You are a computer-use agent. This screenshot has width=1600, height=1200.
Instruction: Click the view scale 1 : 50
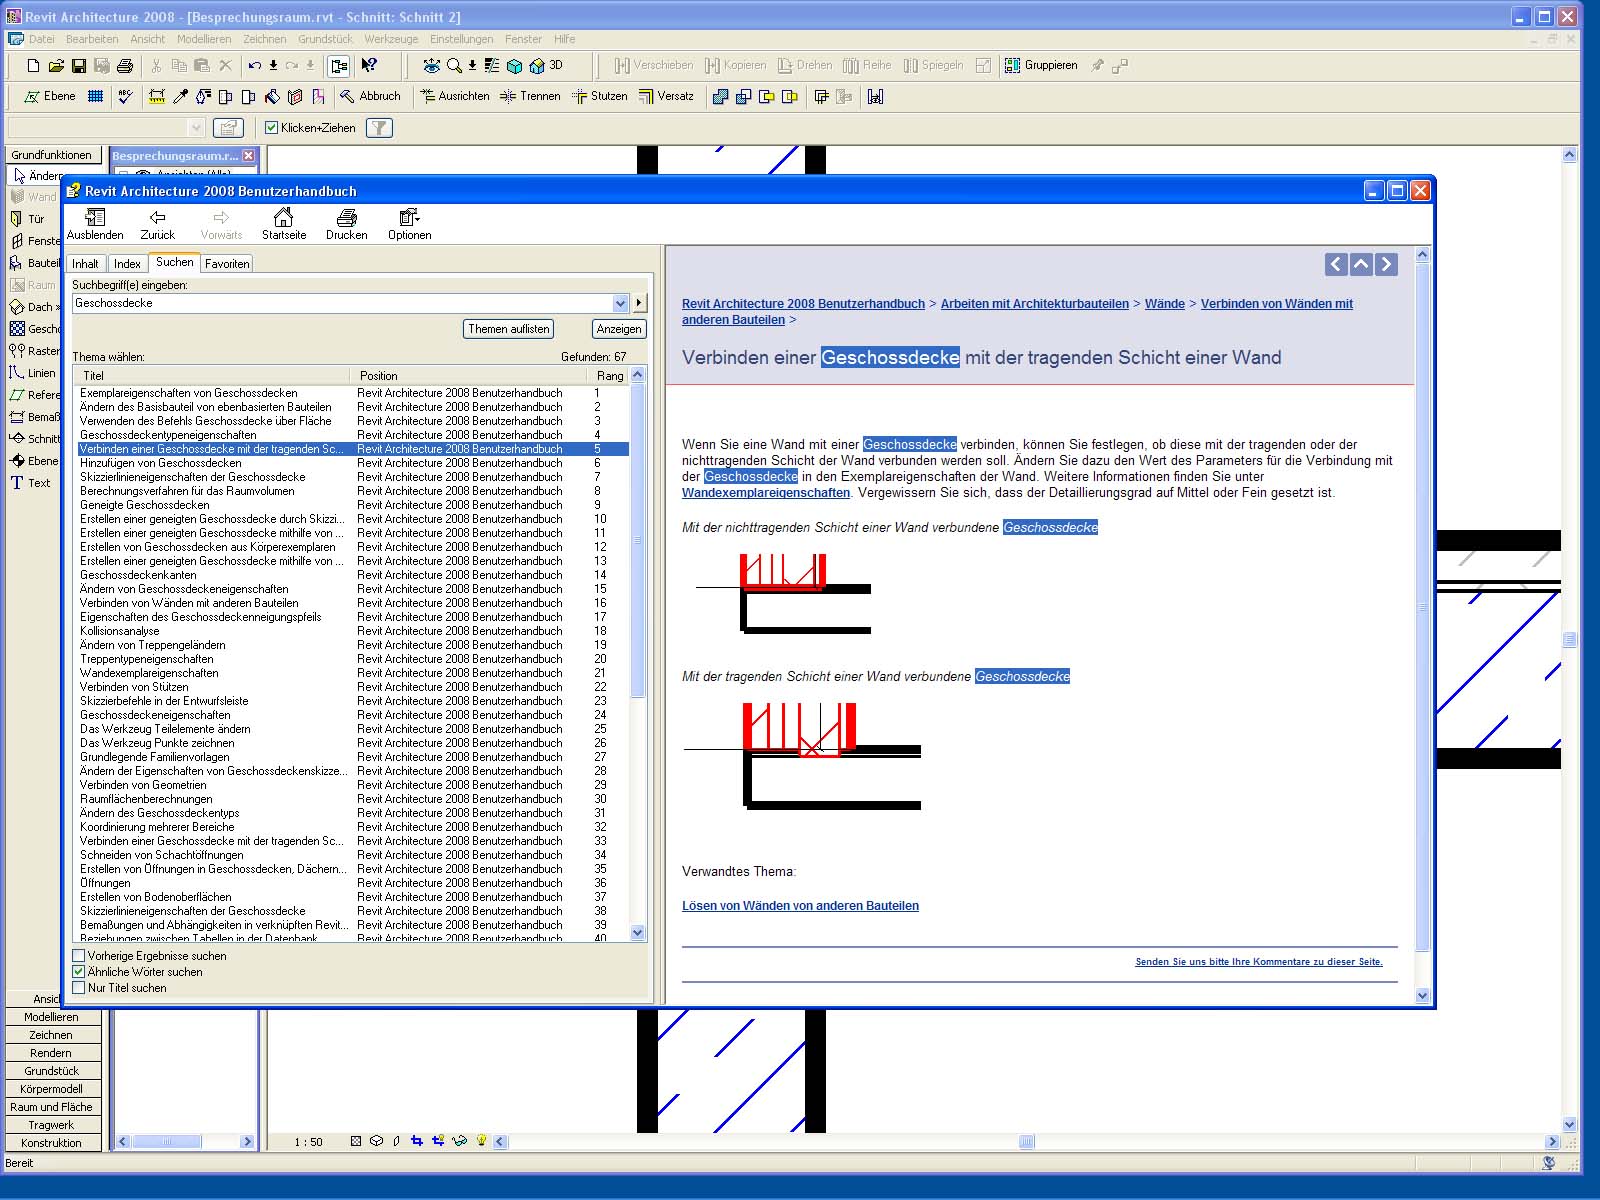pyautogui.click(x=308, y=1142)
